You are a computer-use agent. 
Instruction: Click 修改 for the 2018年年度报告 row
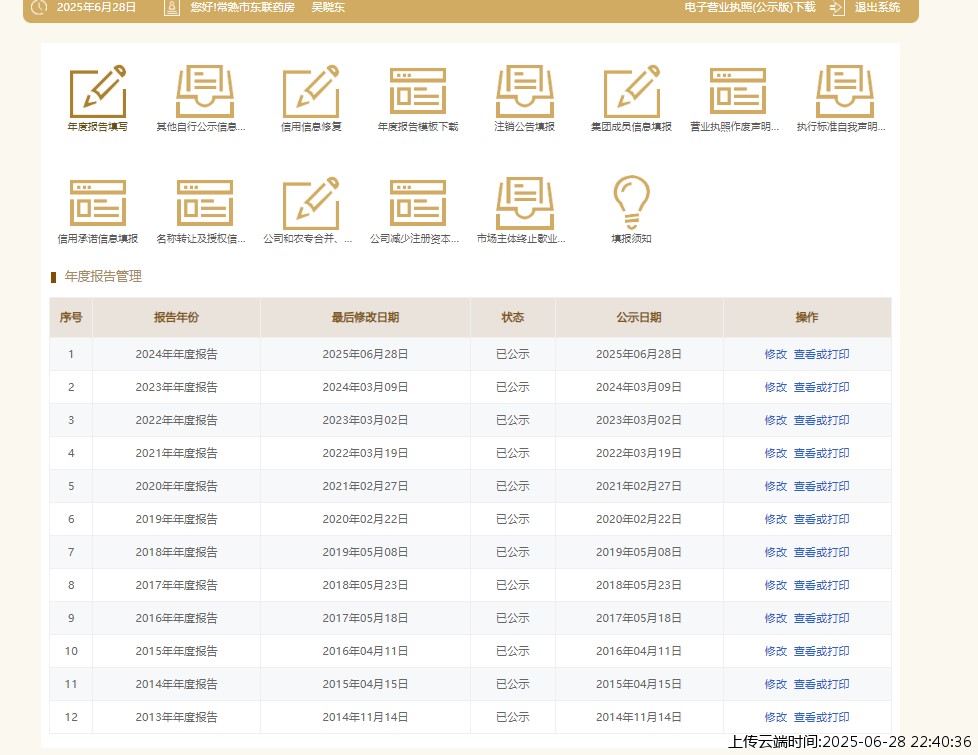tap(776, 552)
